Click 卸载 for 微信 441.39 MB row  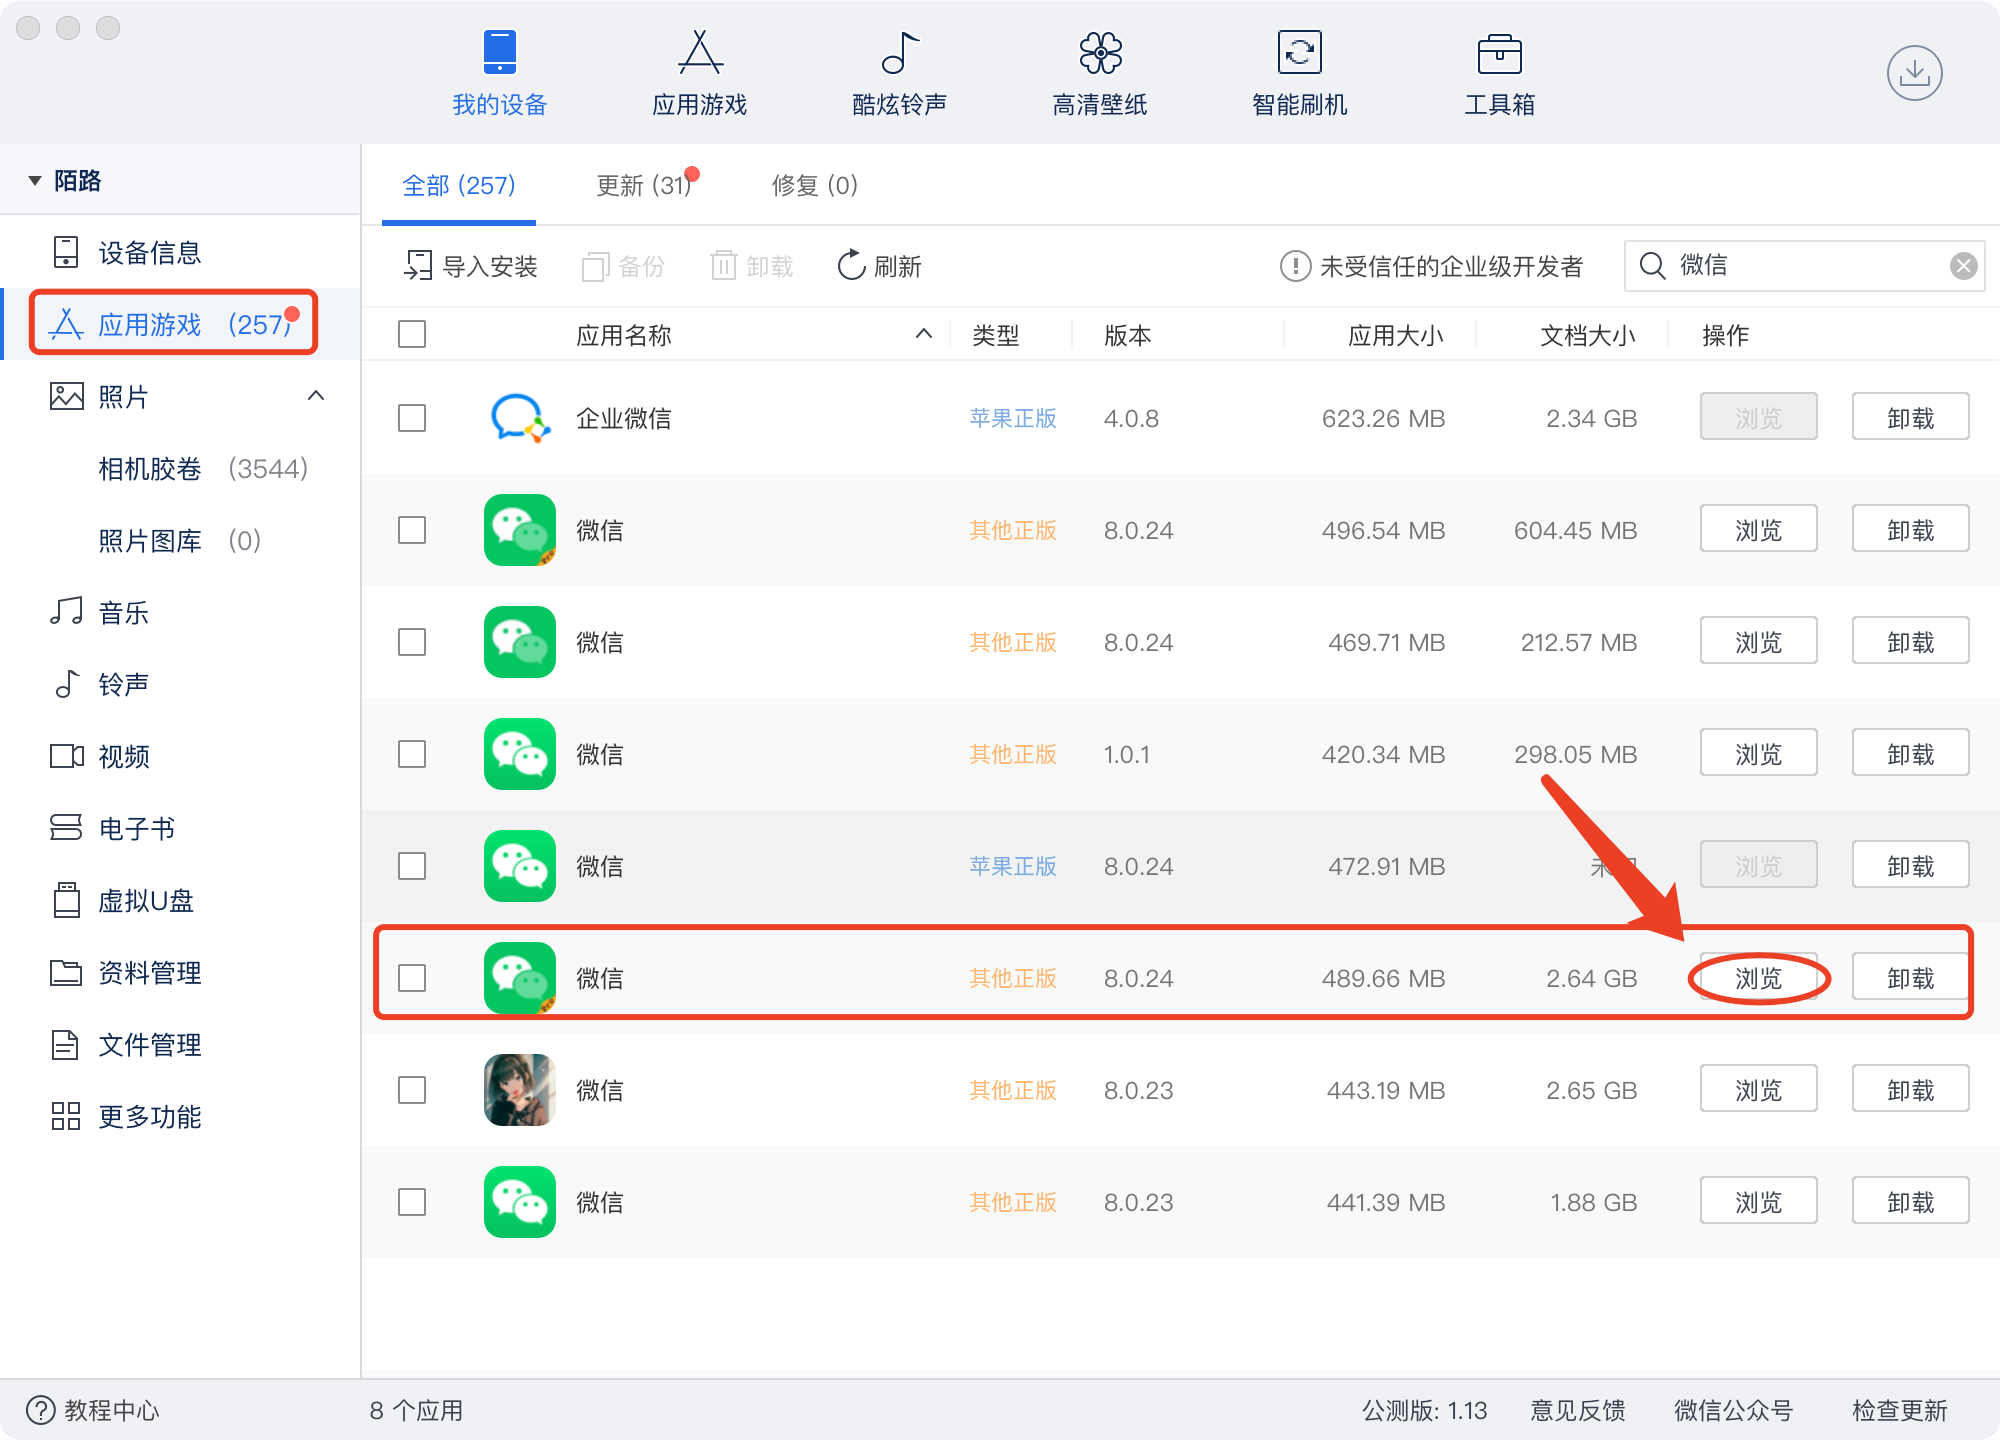[x=1911, y=1202]
